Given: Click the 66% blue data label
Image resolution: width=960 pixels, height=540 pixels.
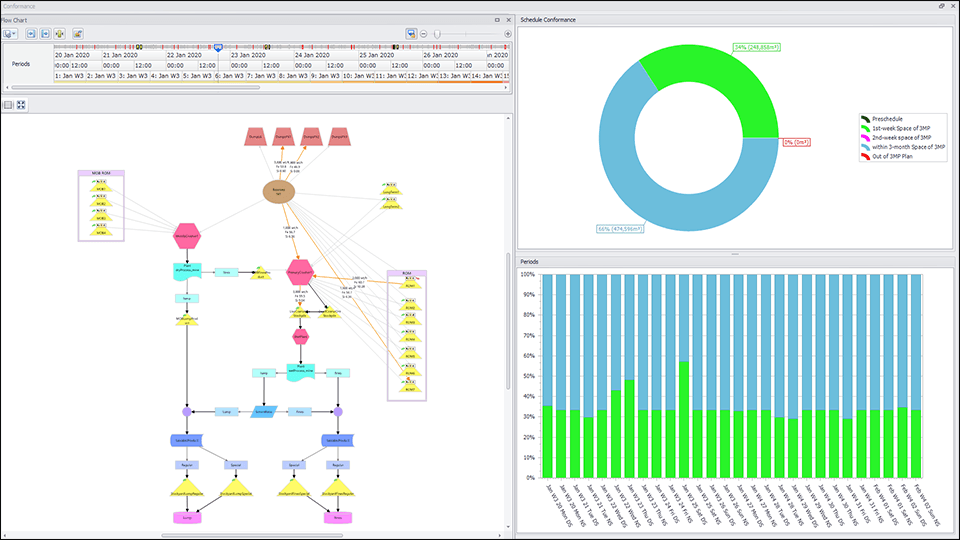Looking at the screenshot, I should pos(620,229).
